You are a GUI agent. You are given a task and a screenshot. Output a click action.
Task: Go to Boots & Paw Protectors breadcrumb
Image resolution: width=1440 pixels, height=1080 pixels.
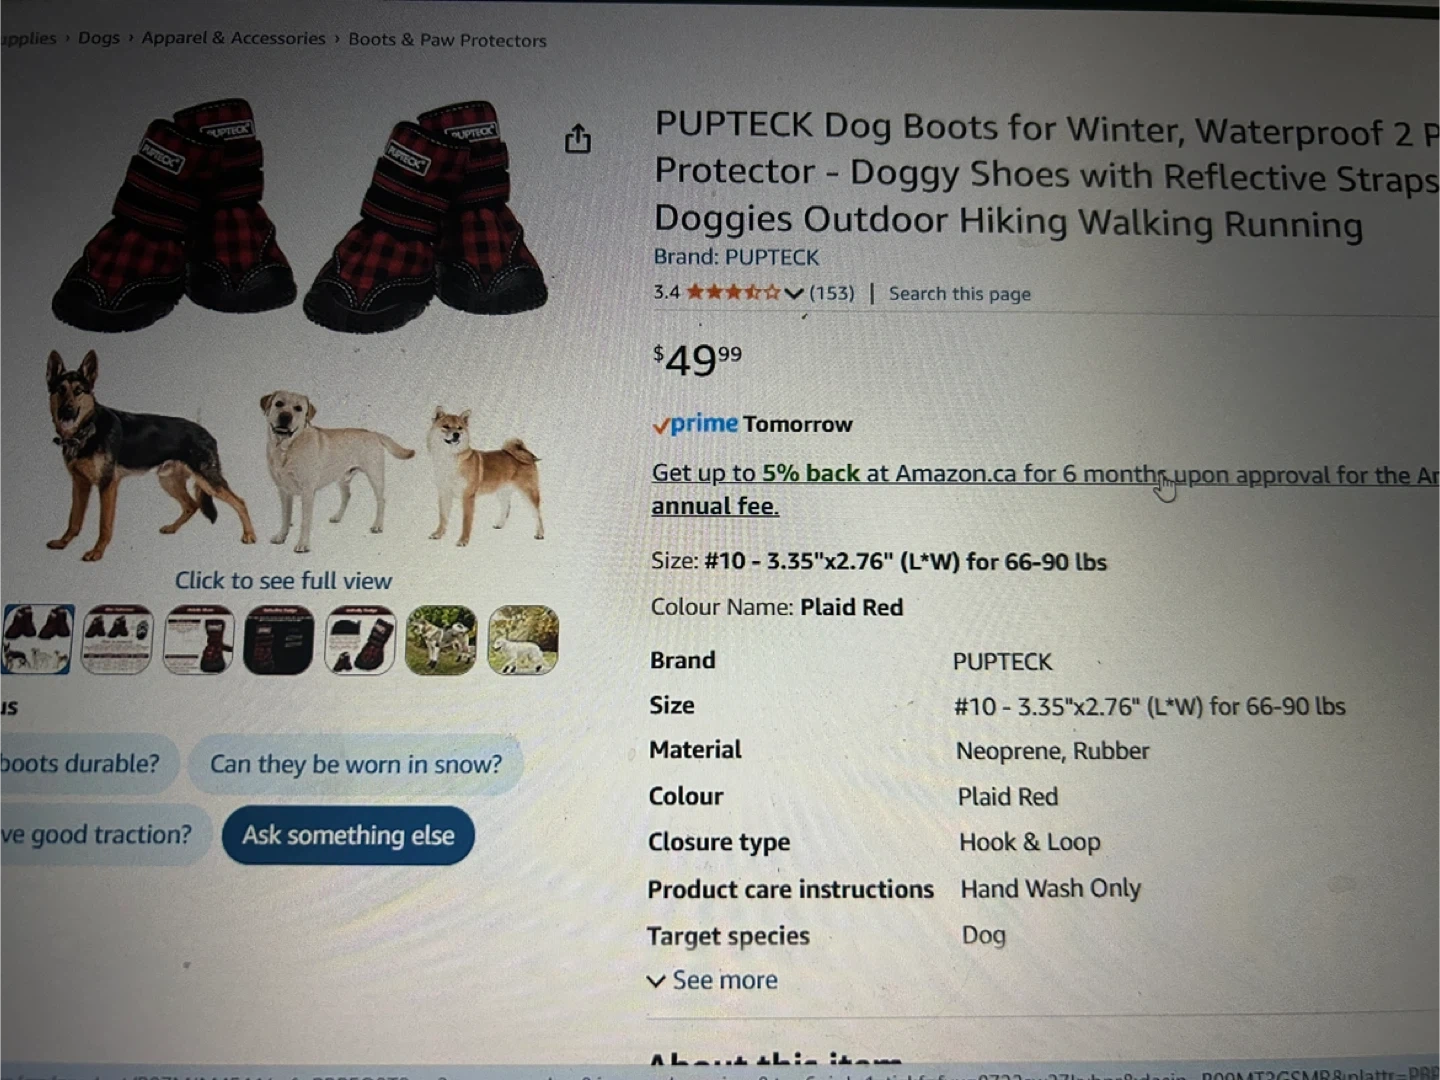(447, 40)
